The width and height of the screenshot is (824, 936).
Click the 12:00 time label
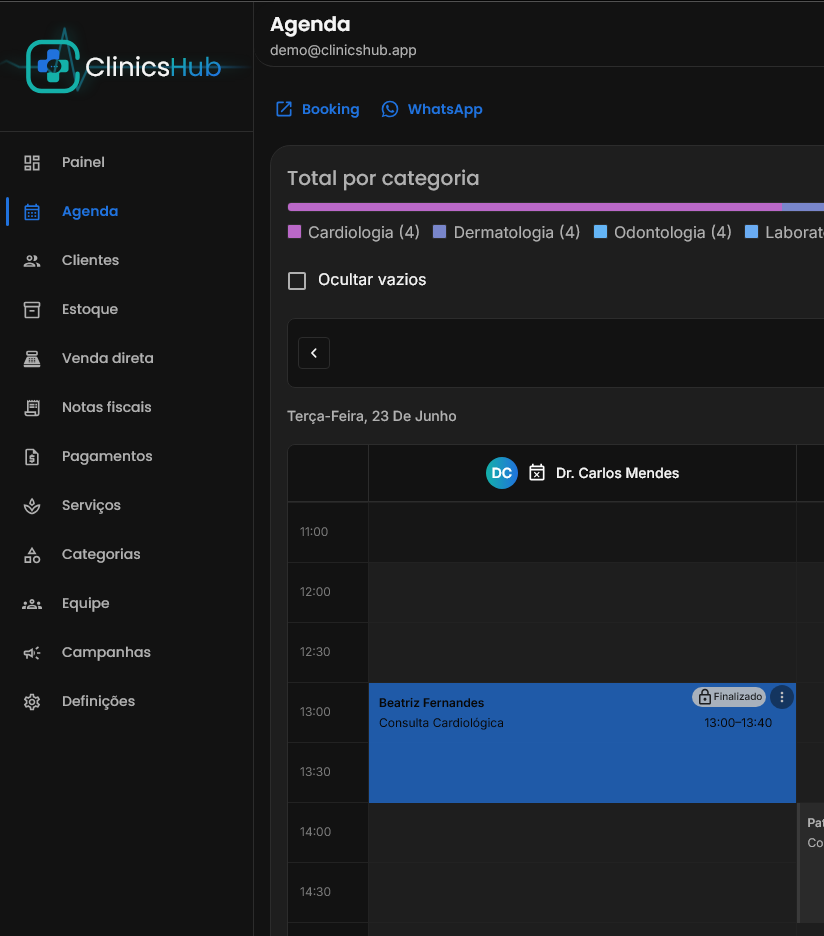(x=315, y=592)
